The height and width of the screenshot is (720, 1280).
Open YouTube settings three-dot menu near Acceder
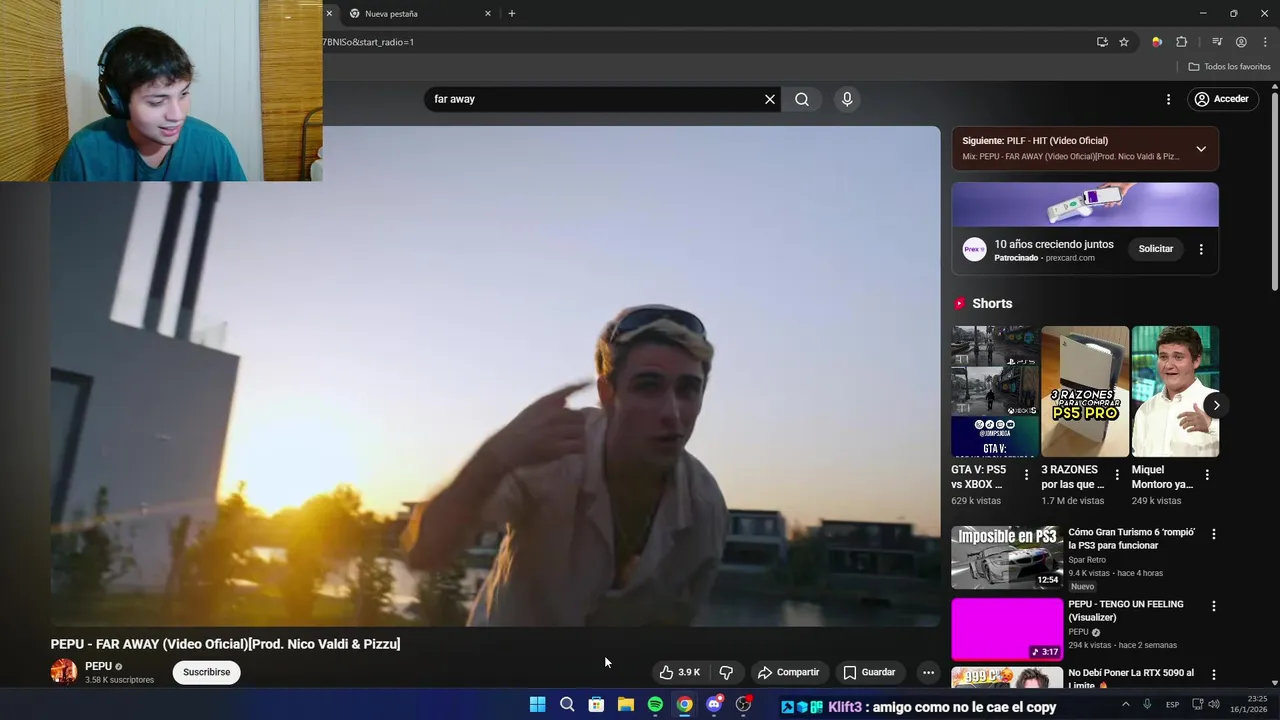click(1168, 99)
